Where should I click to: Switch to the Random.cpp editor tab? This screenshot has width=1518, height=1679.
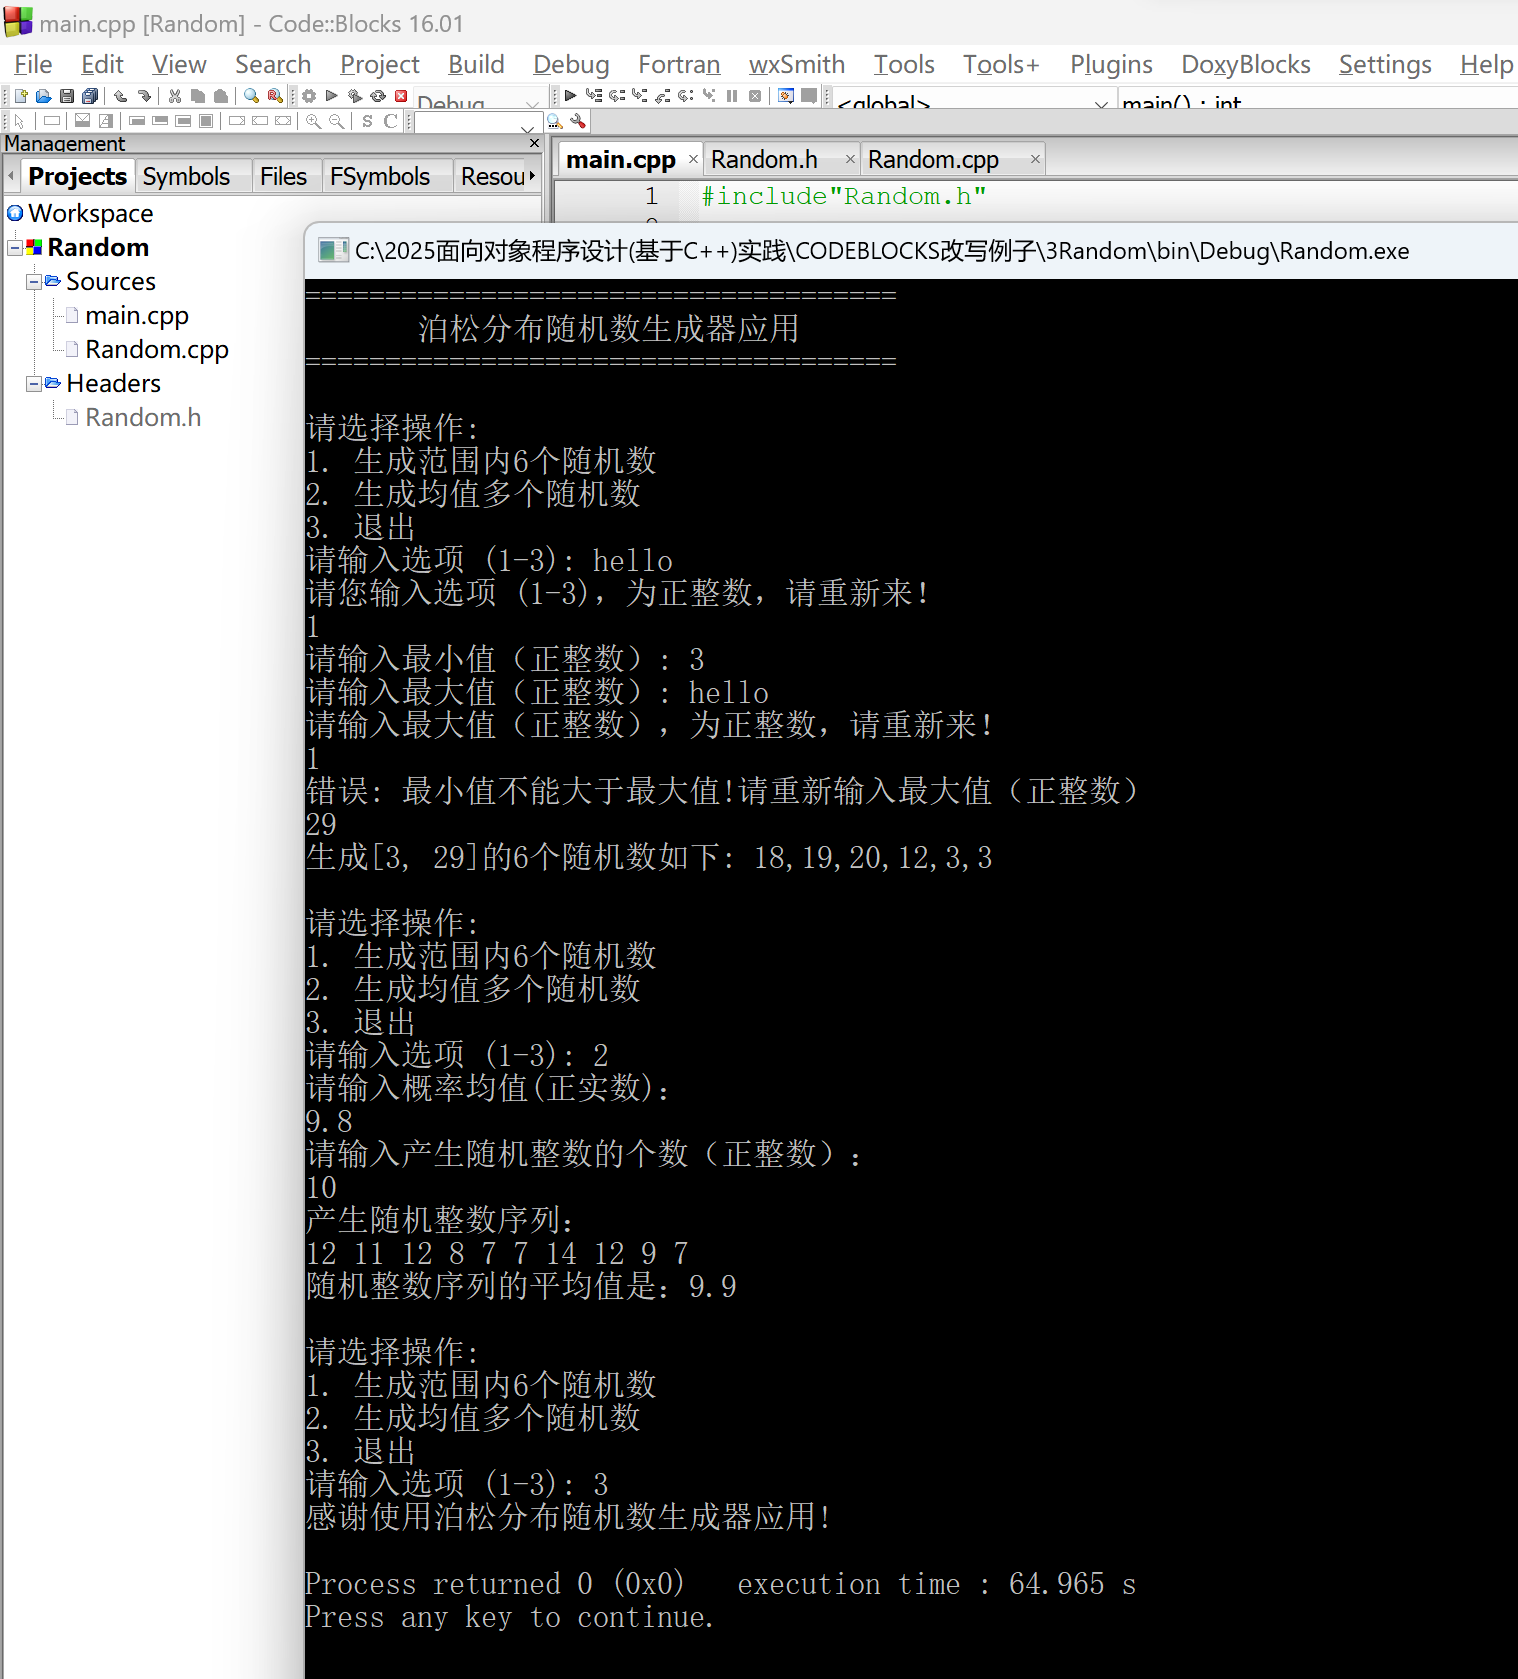click(x=932, y=160)
